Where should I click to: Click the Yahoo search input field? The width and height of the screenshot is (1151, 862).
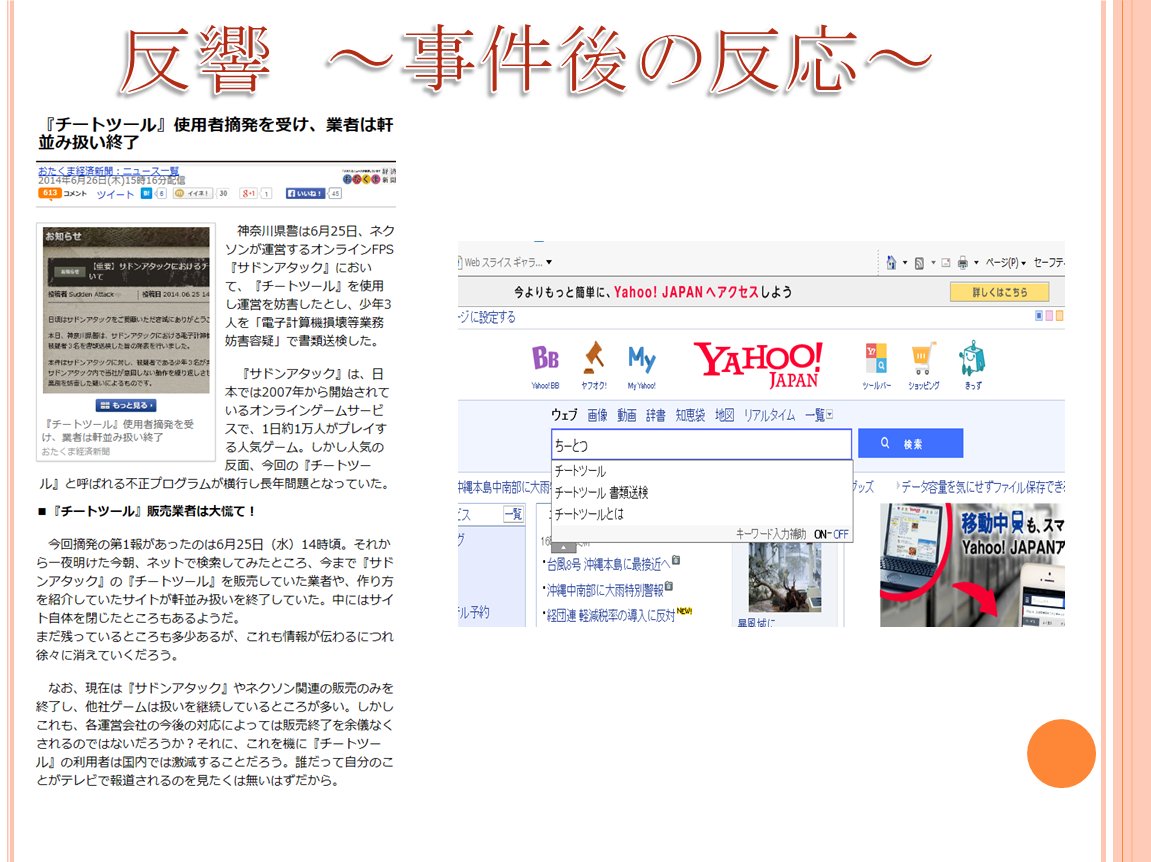pyautogui.click(x=701, y=444)
